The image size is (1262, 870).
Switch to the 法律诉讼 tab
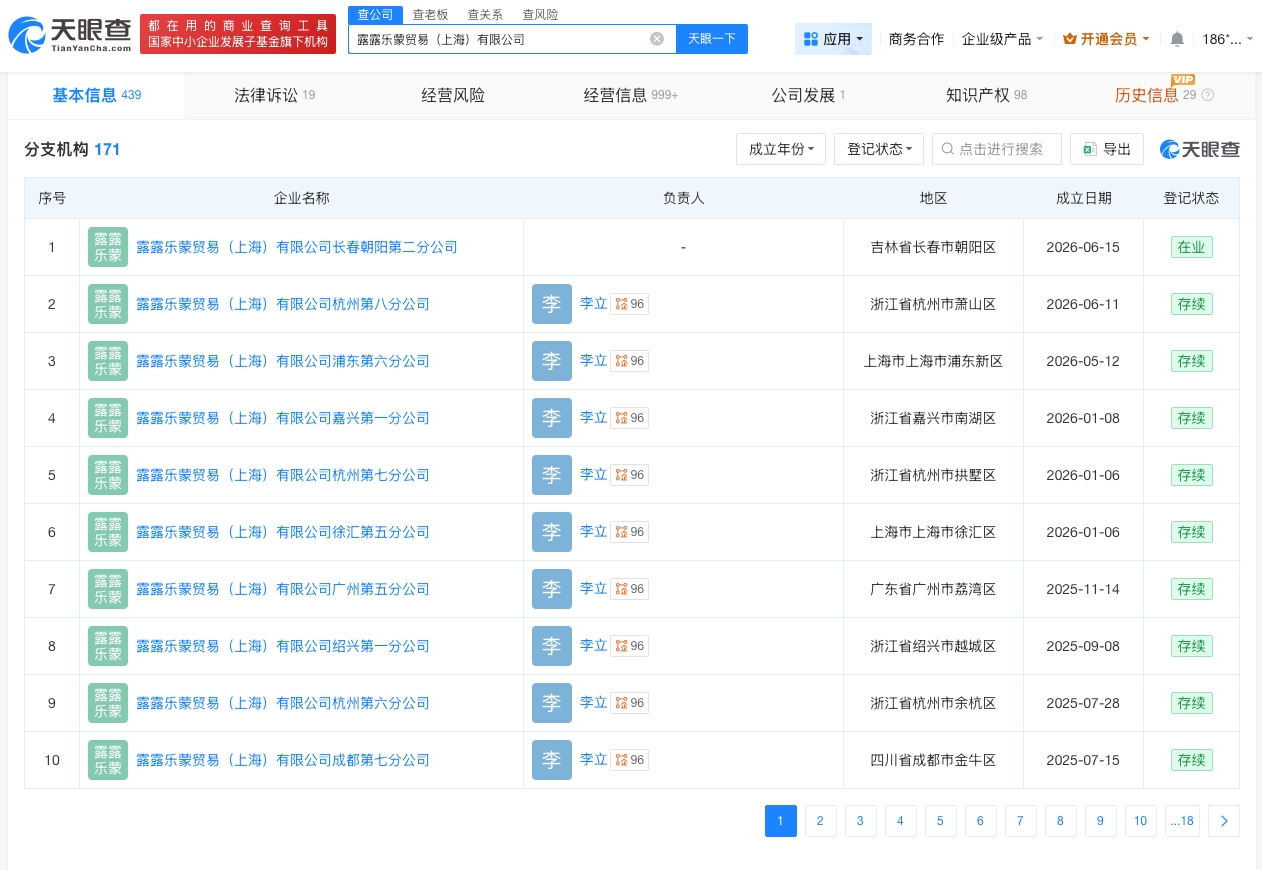[x=275, y=96]
